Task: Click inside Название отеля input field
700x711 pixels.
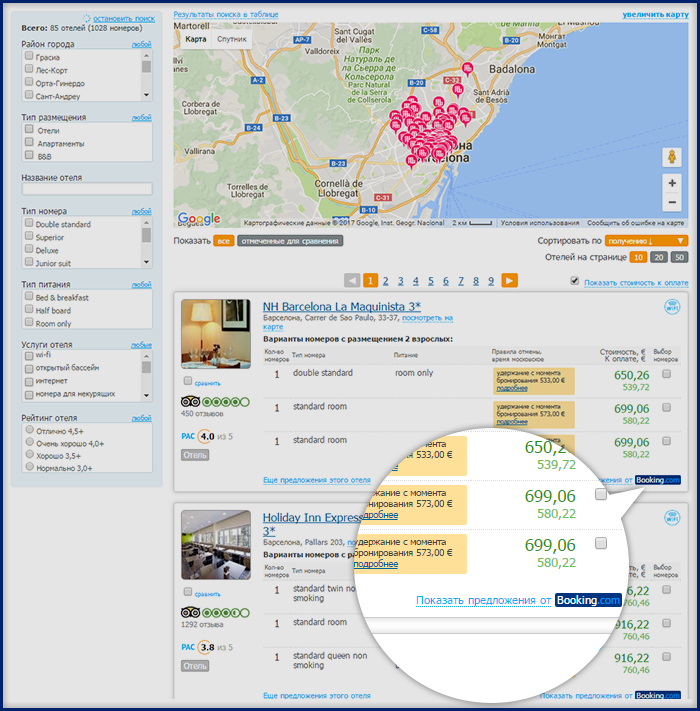Action: pos(87,189)
